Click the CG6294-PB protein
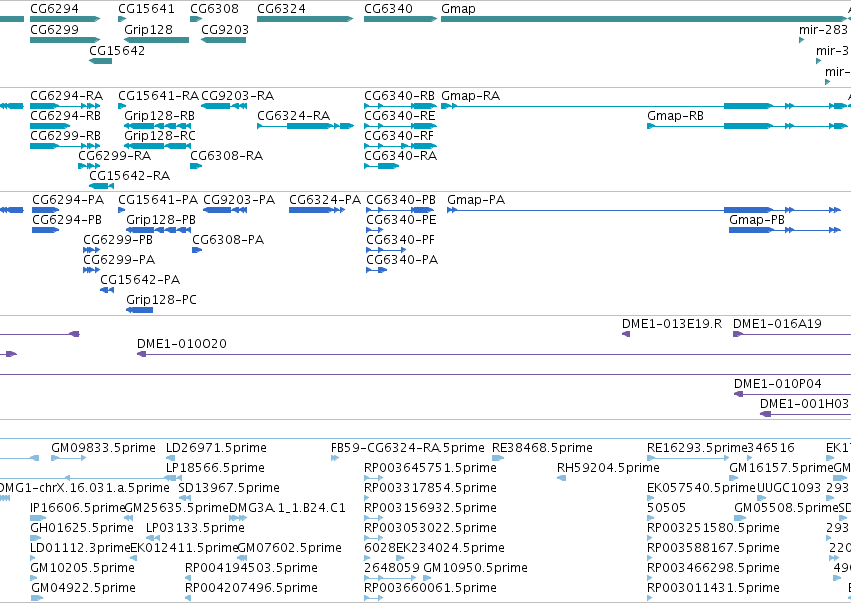851x603 pixels. pos(46,230)
